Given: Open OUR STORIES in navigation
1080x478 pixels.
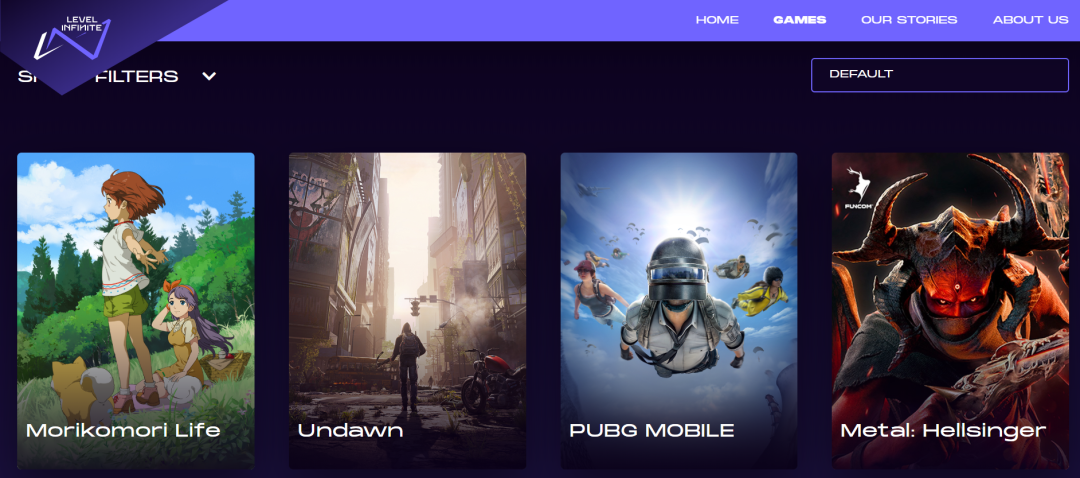Looking at the screenshot, I should coord(909,20).
